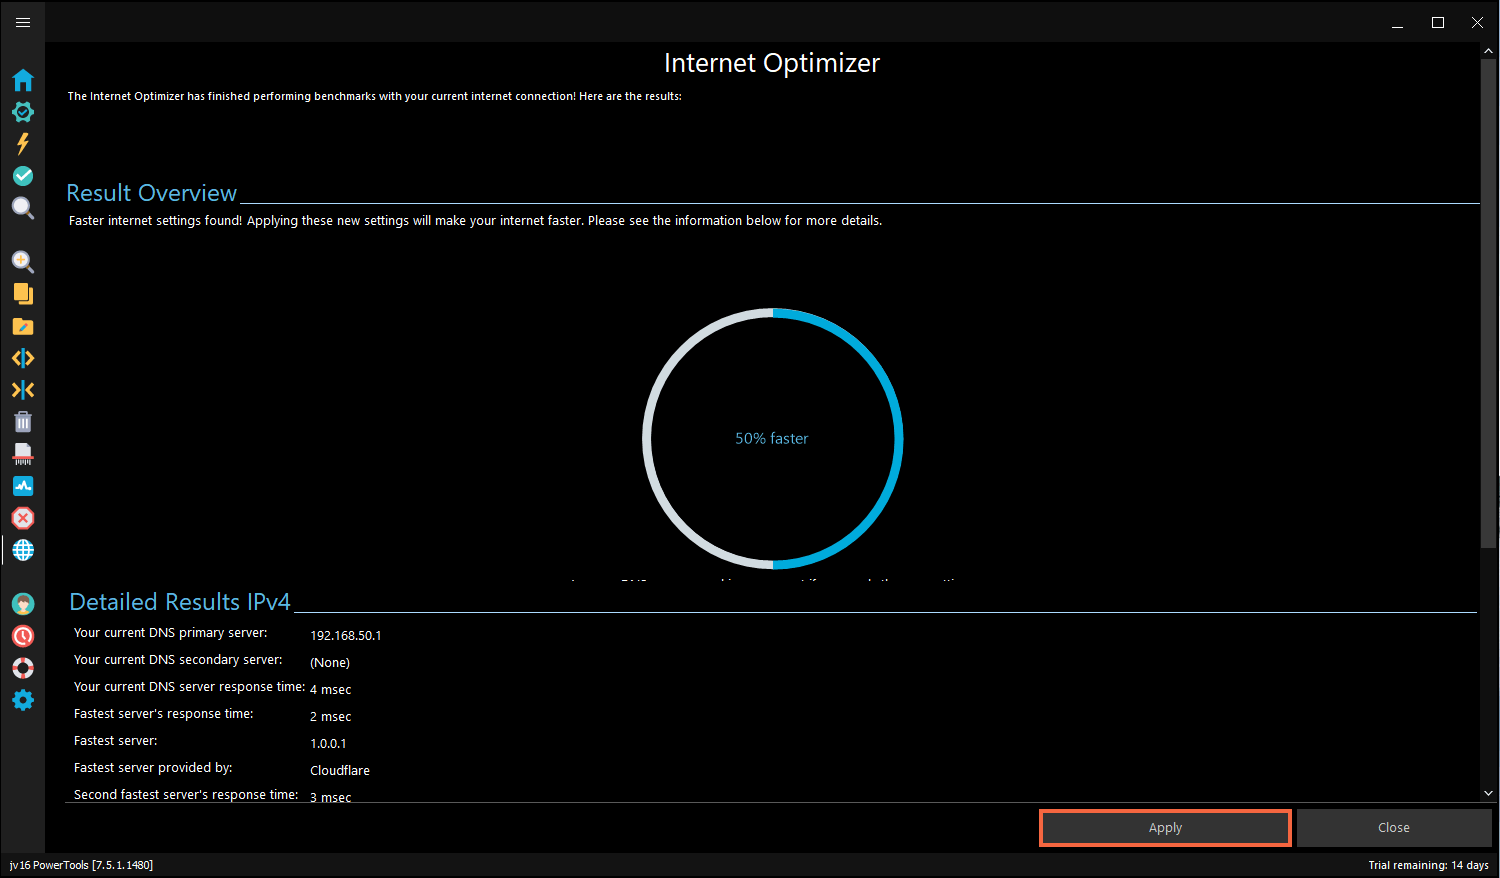Click the jv16 PowerTools version status text
The width and height of the screenshot is (1500, 878).
point(81,866)
